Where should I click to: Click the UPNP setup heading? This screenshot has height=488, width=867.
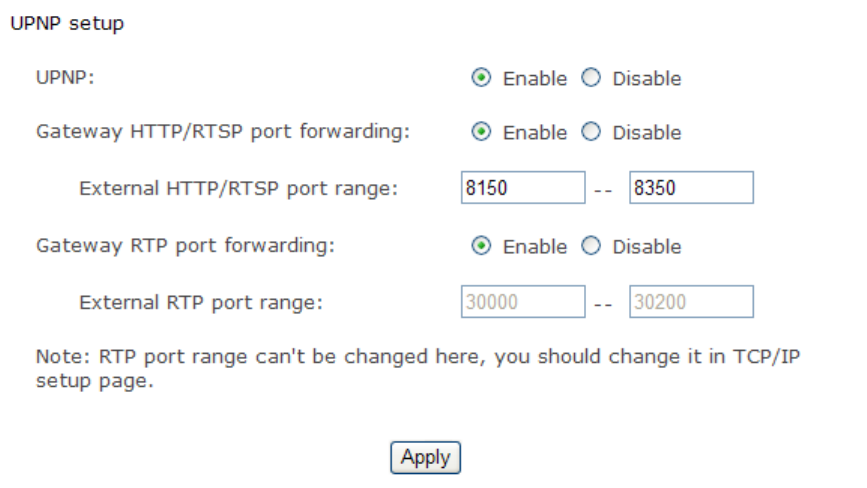pyautogui.click(x=67, y=24)
